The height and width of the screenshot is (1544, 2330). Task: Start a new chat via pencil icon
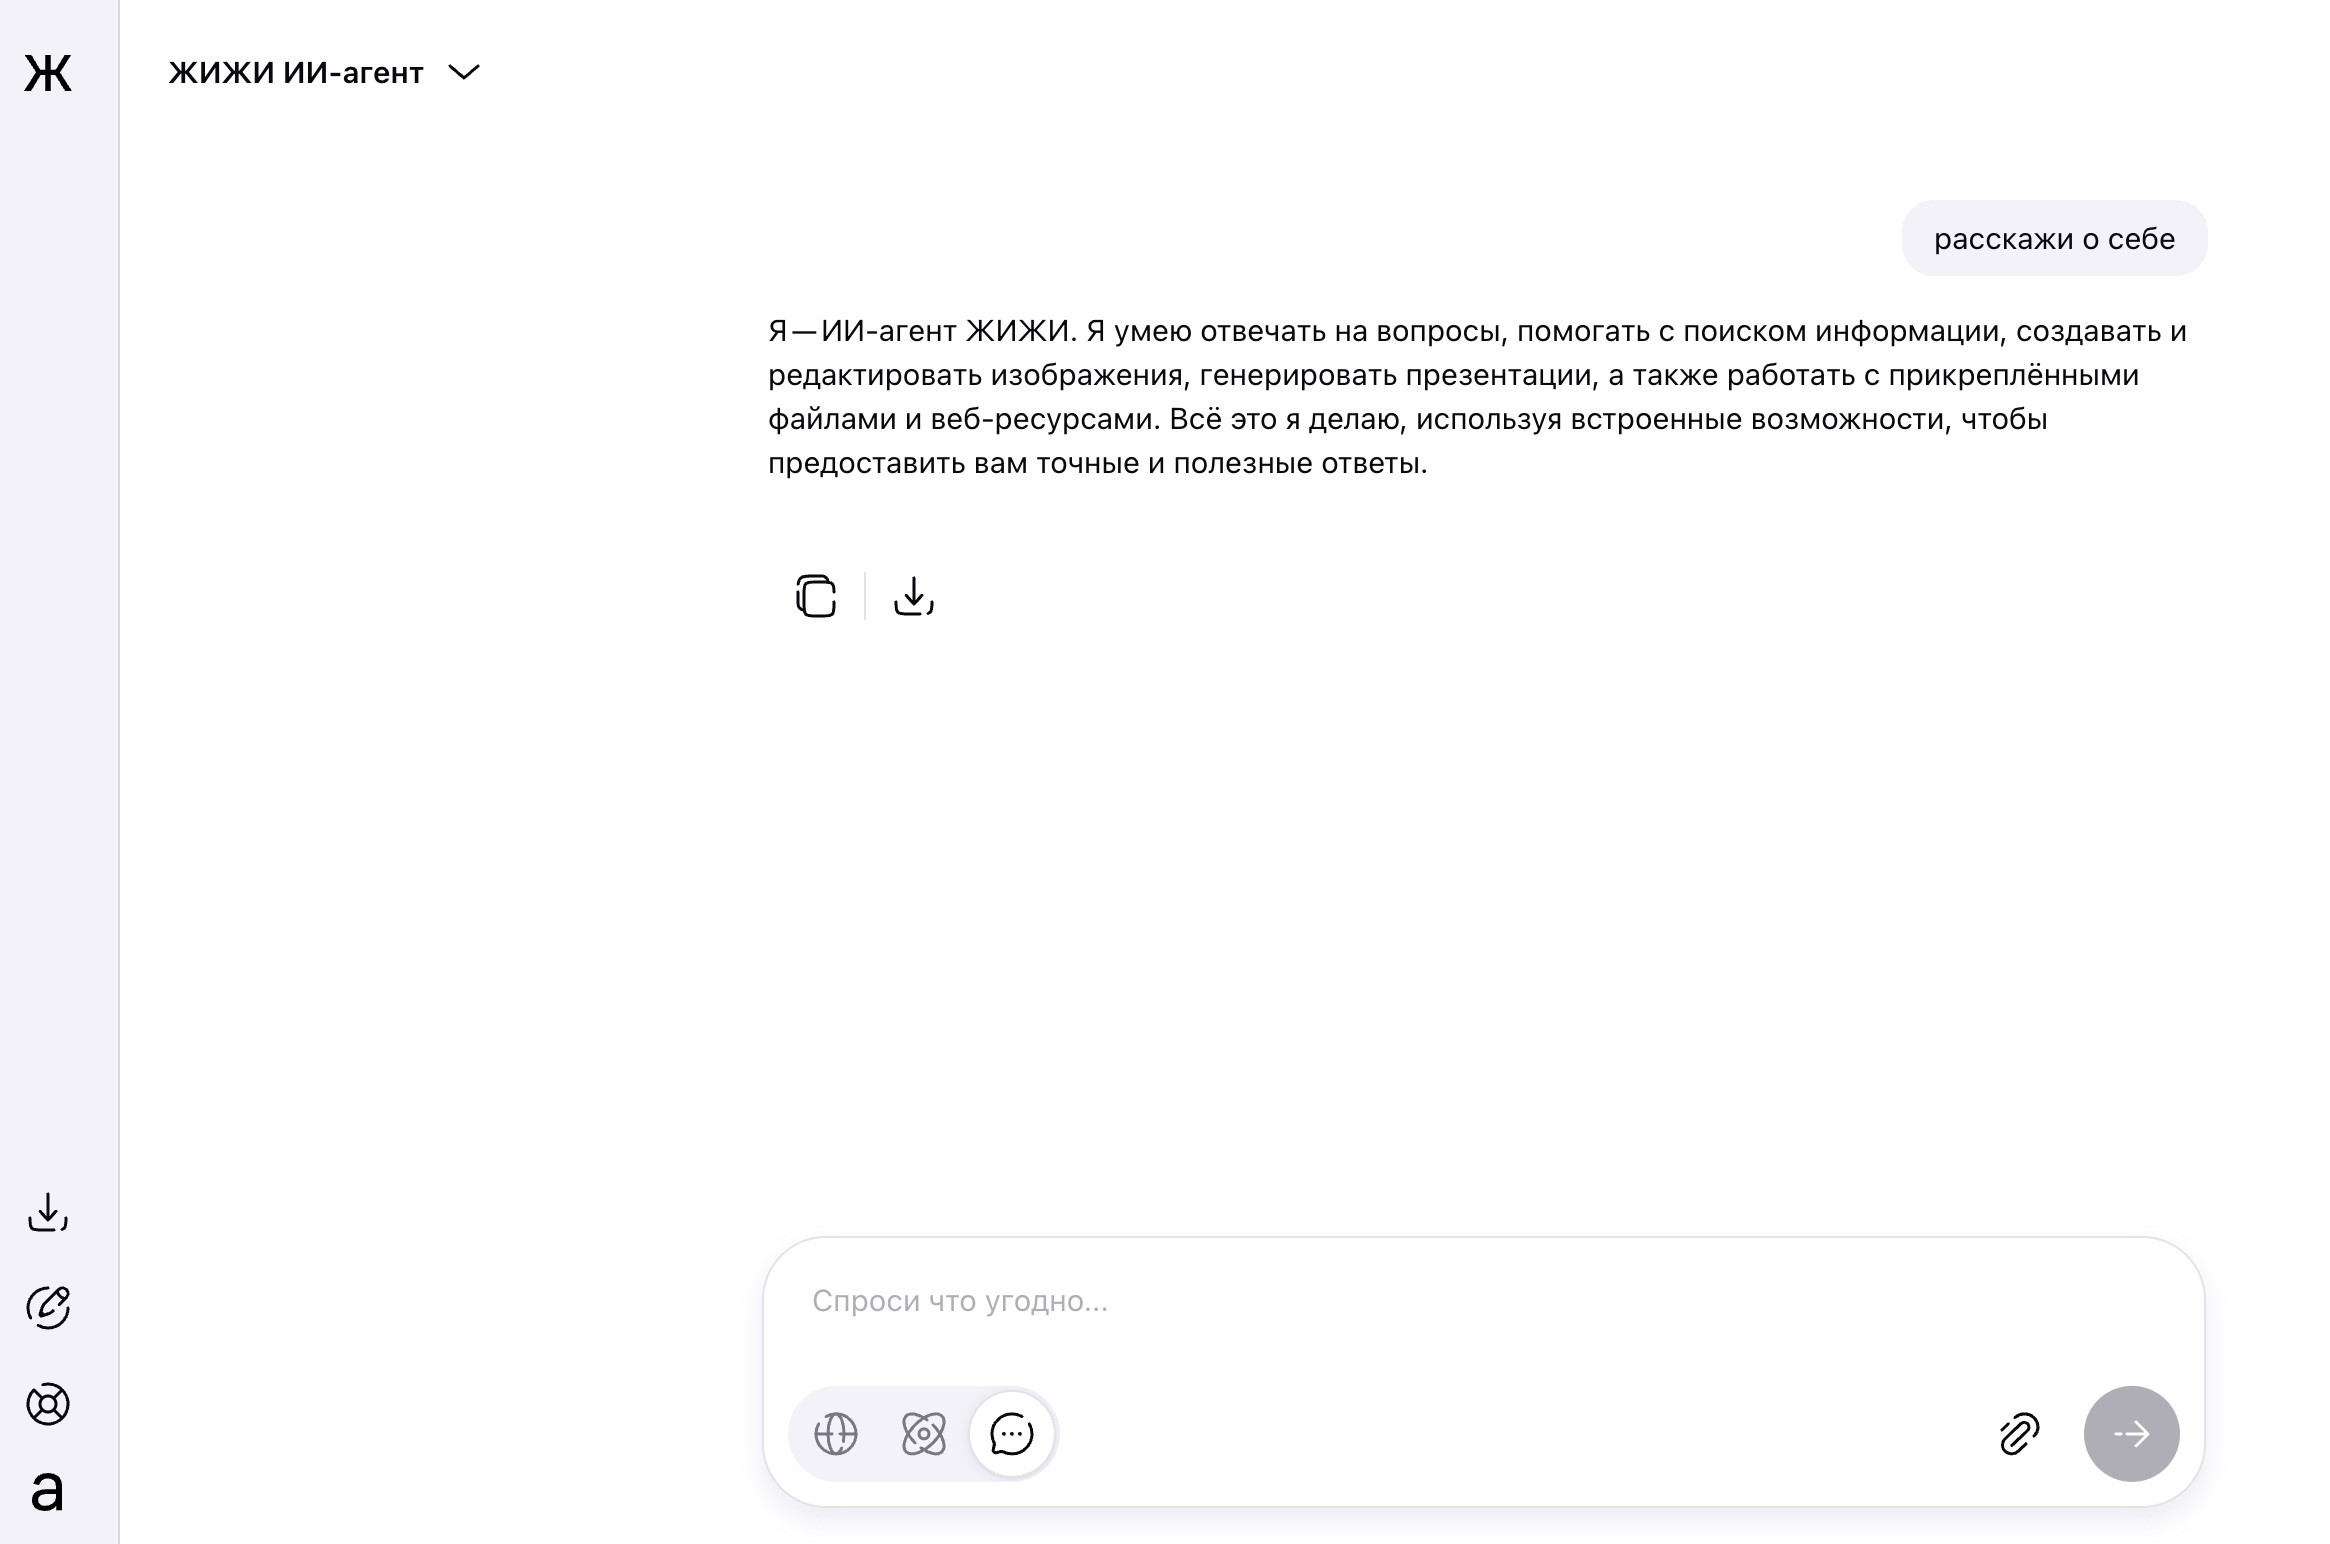(x=47, y=1307)
